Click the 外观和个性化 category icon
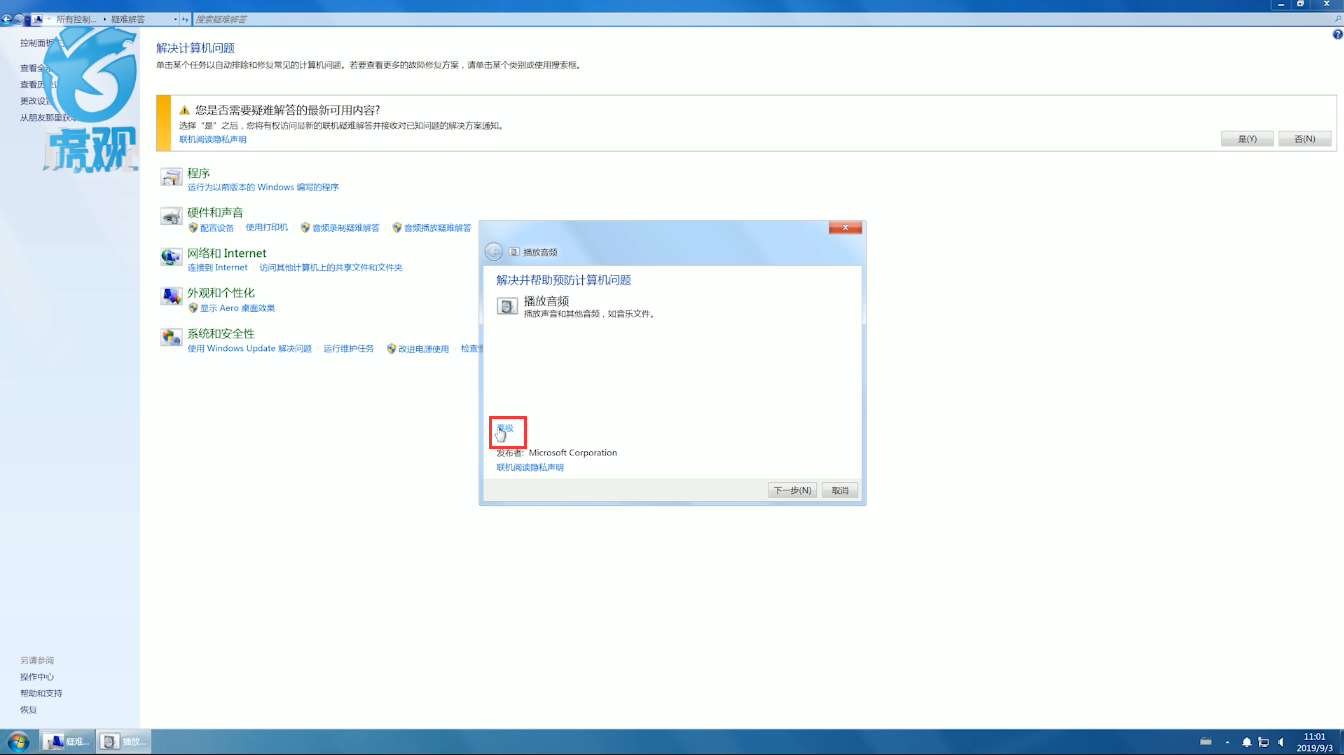This screenshot has height=755, width=1344. [x=172, y=297]
